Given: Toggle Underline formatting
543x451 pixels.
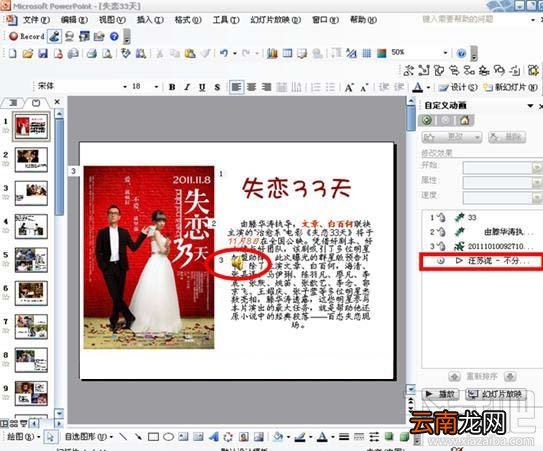Looking at the screenshot, I should 202,87.
